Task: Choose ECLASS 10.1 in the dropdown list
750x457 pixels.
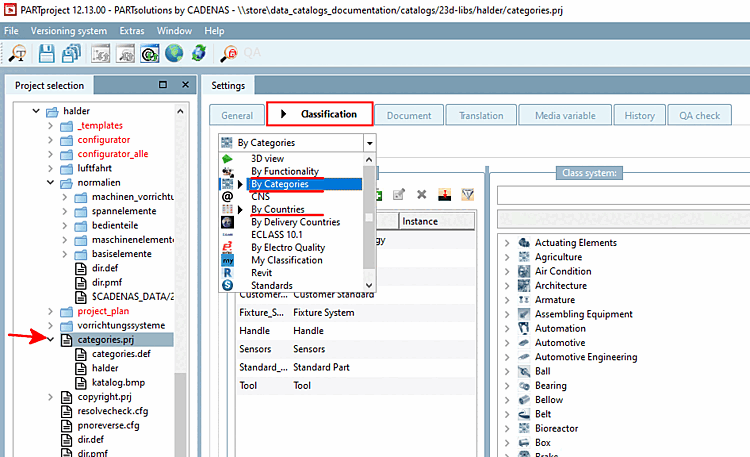Action: point(276,234)
